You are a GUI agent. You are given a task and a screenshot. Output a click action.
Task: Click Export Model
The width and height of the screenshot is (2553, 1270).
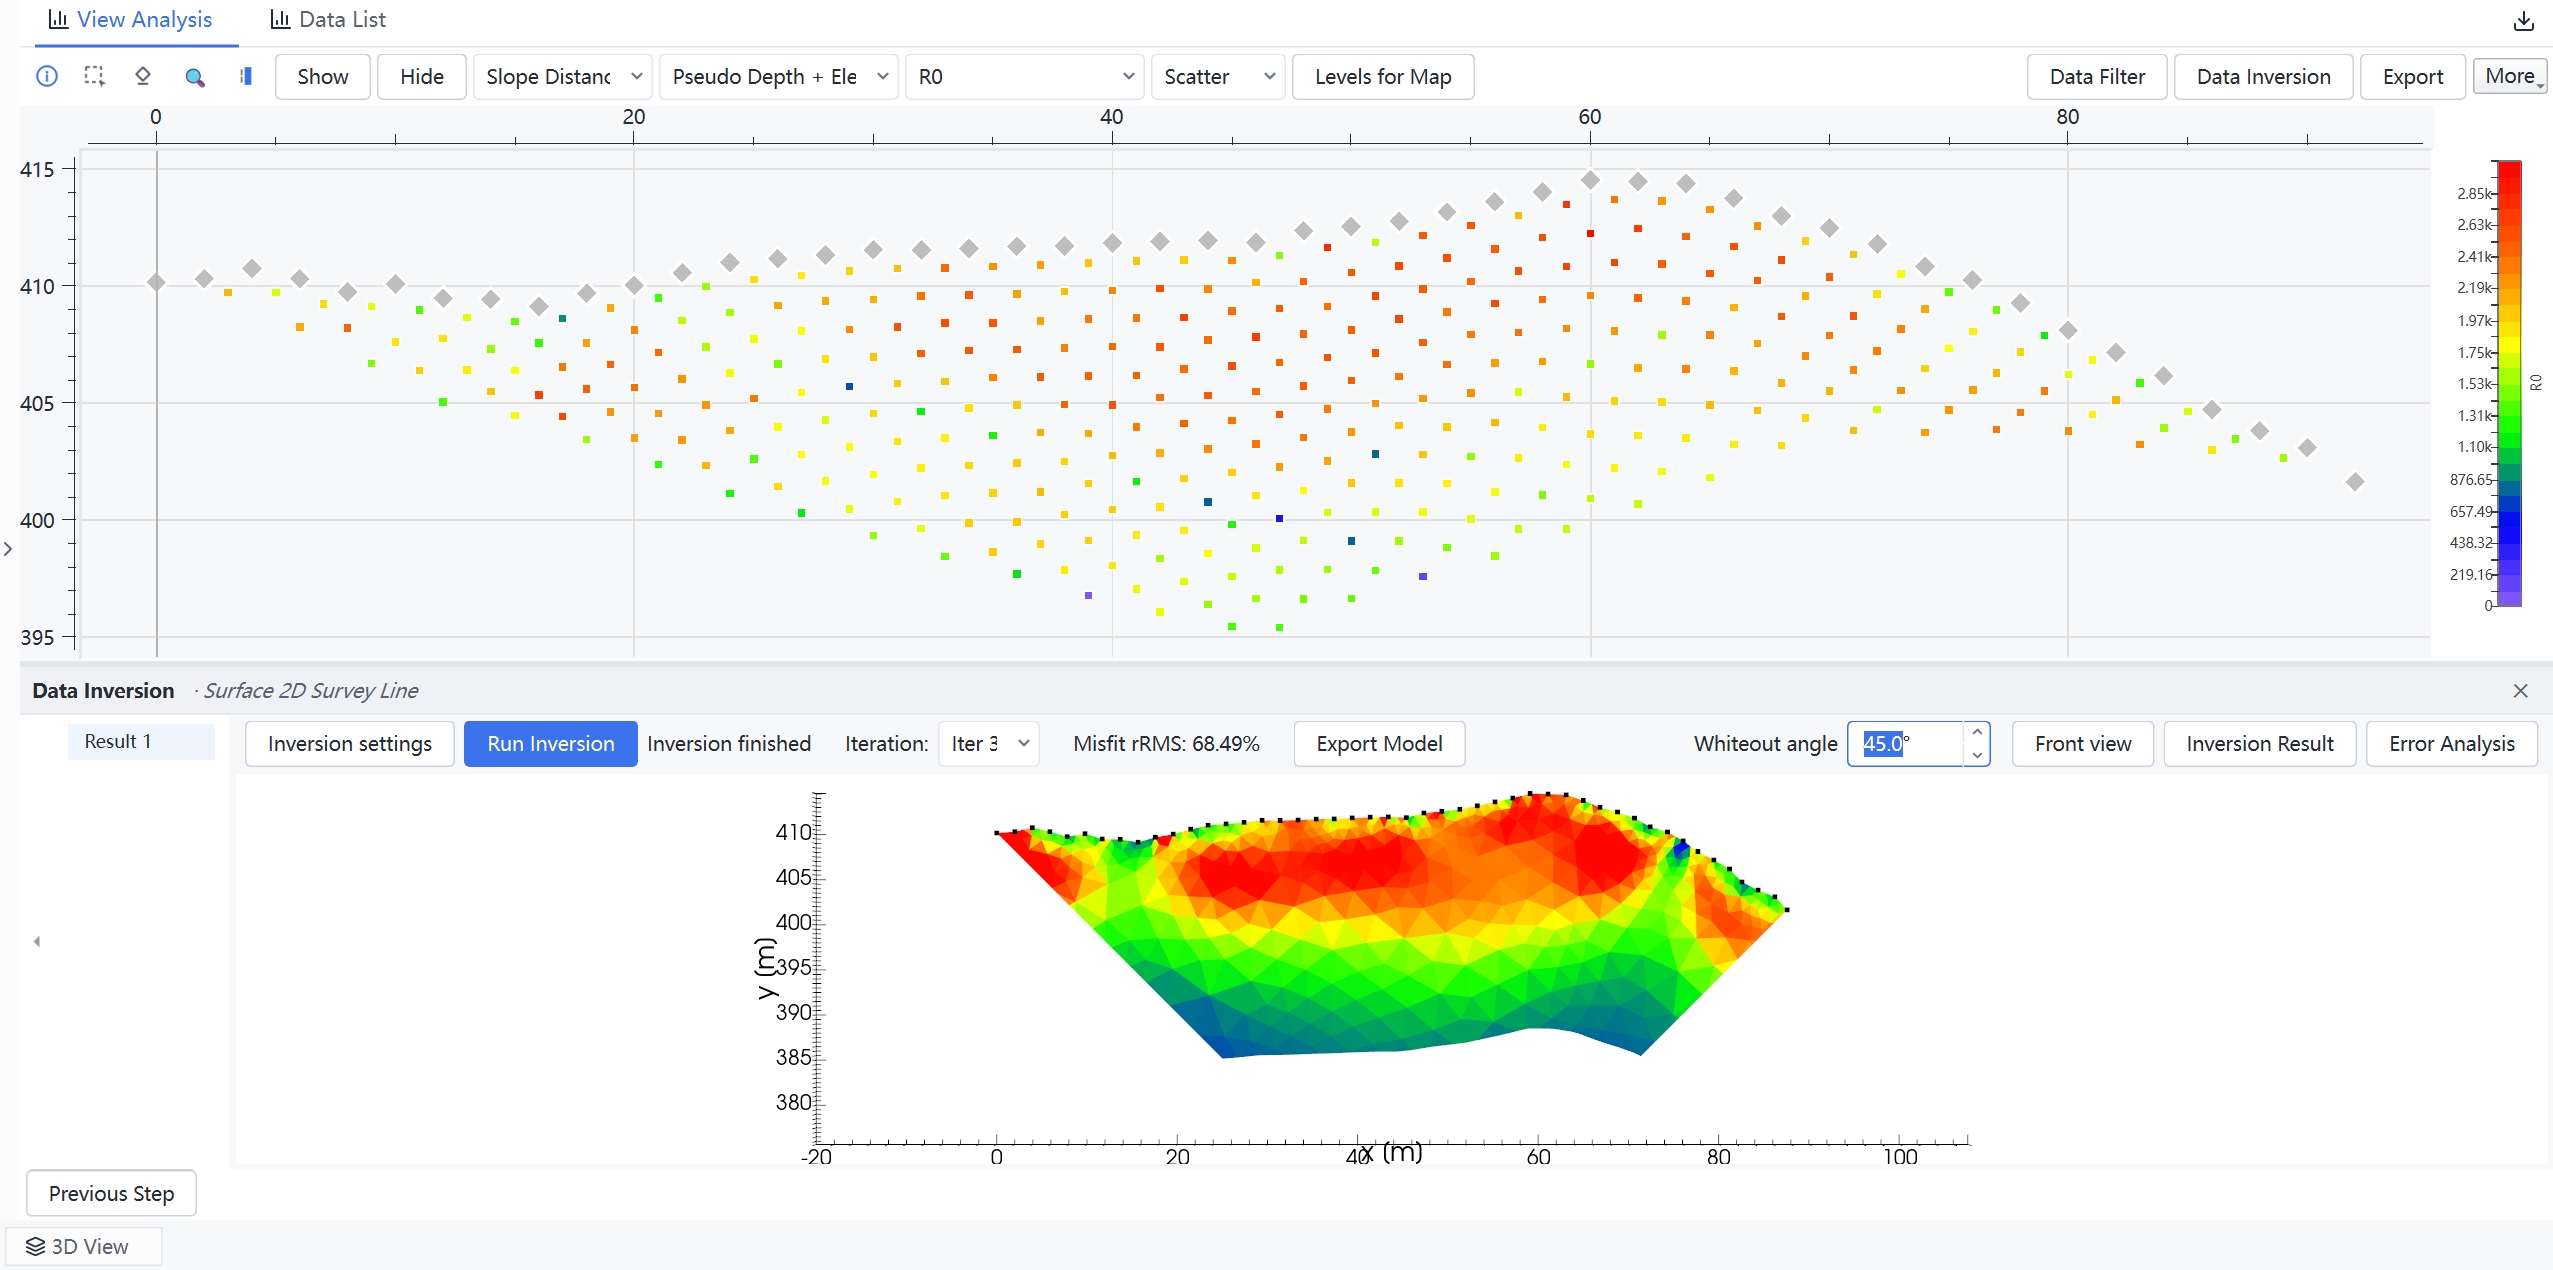point(1379,744)
